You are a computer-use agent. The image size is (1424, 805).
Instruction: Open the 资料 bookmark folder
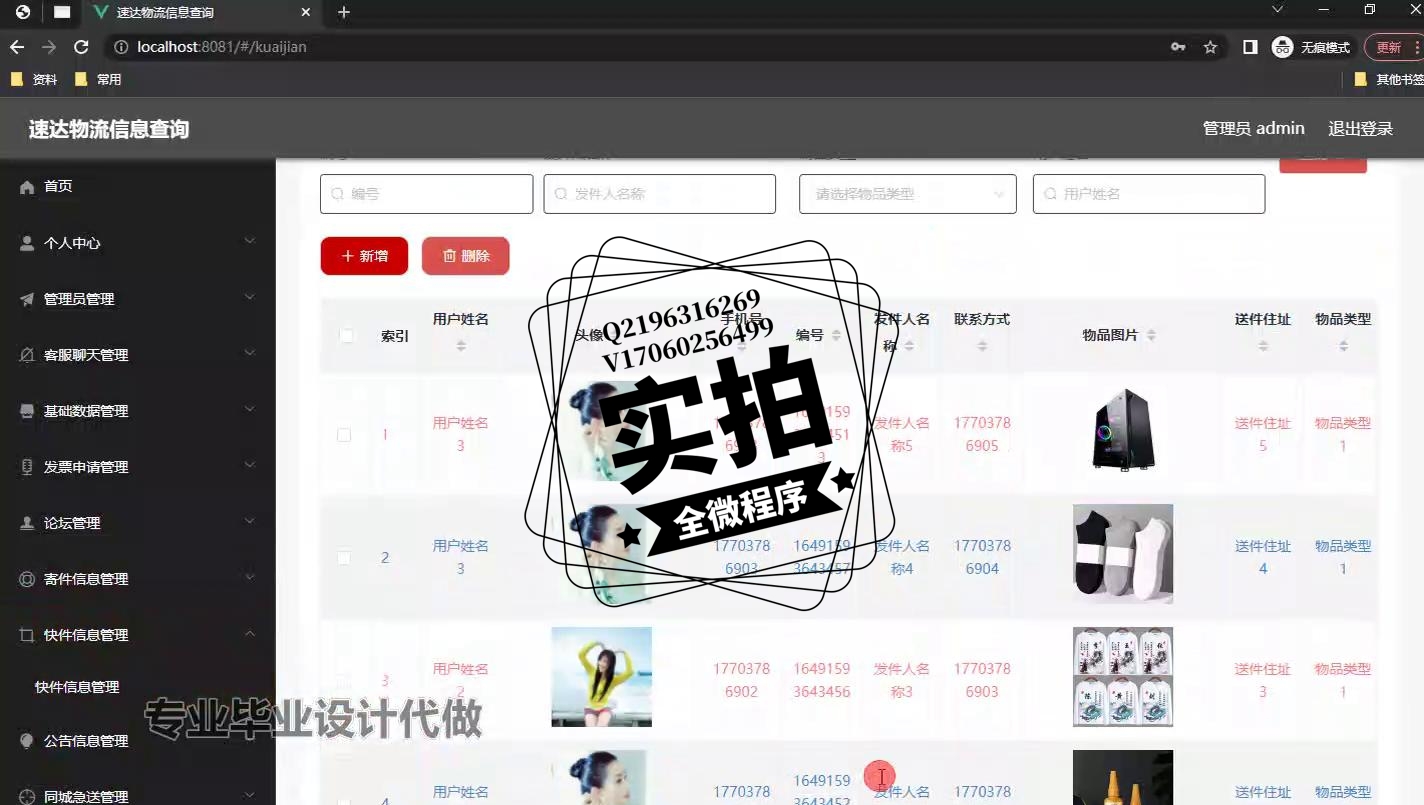(34, 79)
